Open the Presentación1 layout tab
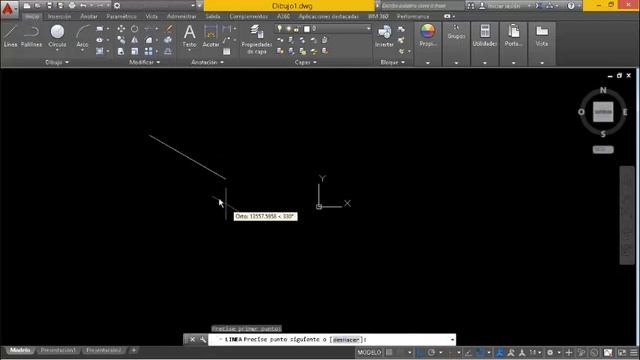 point(58,350)
